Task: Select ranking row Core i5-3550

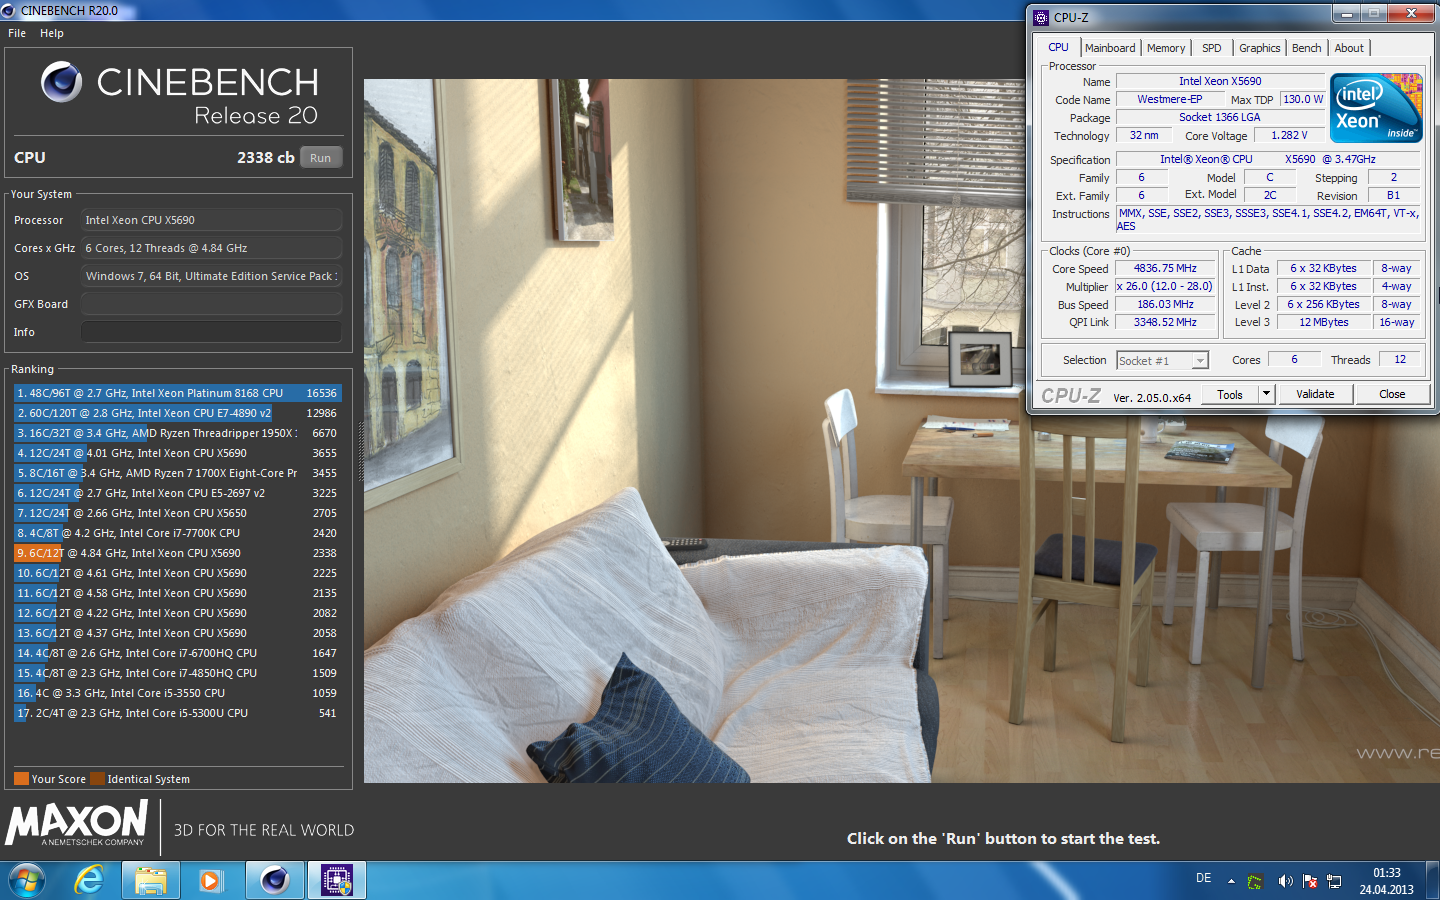Action: coord(177,693)
